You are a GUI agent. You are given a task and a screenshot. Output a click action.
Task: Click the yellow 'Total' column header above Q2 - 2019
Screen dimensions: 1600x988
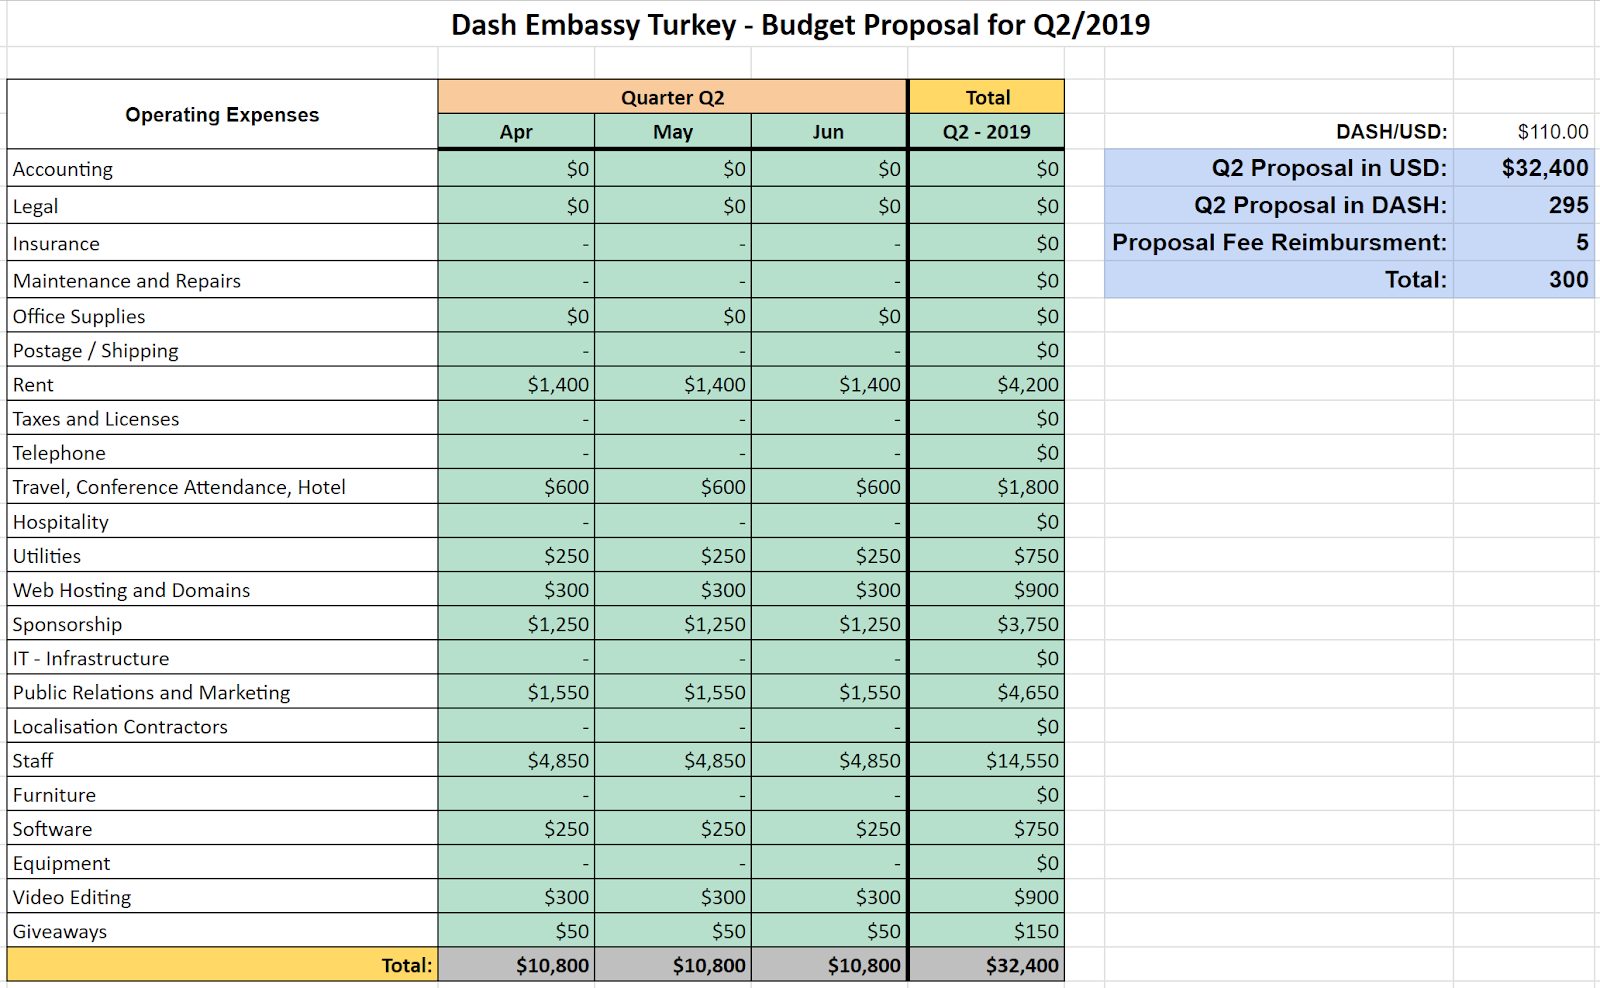pos(987,97)
